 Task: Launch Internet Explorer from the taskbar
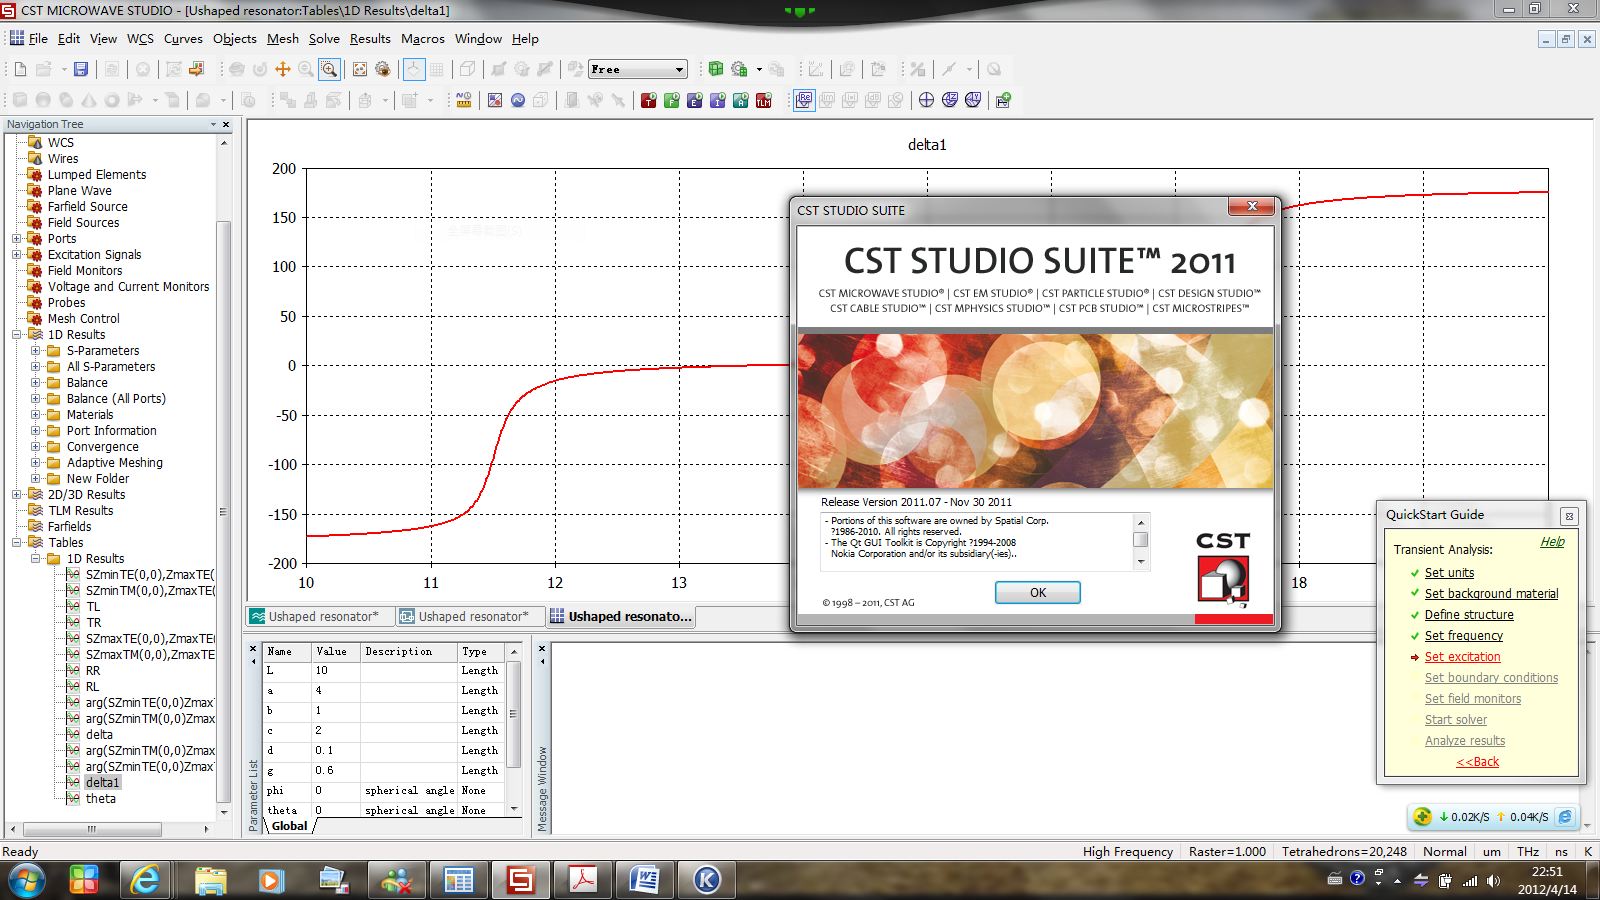[146, 880]
